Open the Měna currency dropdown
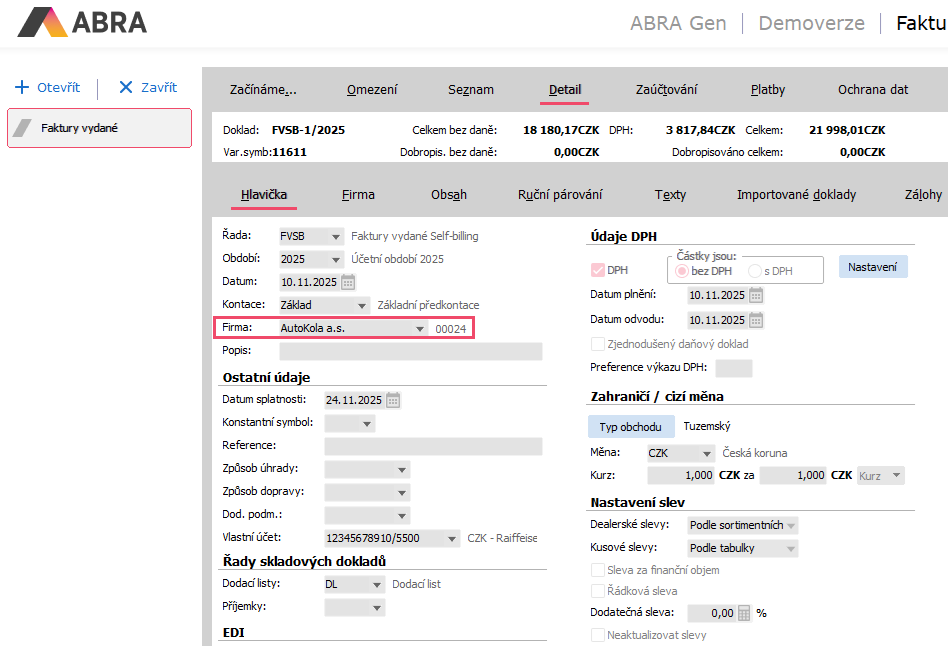The width and height of the screenshot is (948, 646). click(x=707, y=453)
